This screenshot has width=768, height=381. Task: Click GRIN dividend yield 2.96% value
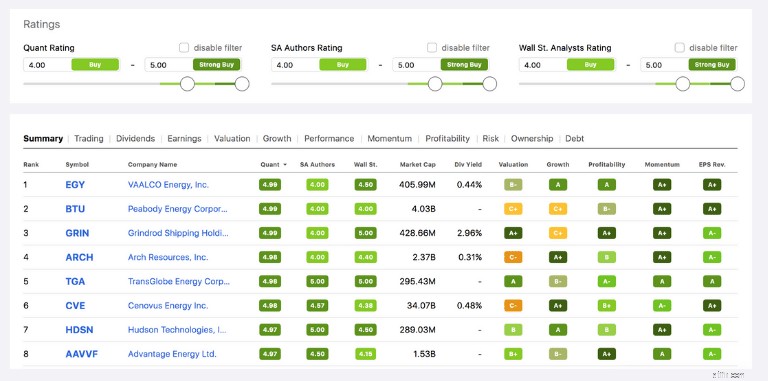click(x=469, y=233)
